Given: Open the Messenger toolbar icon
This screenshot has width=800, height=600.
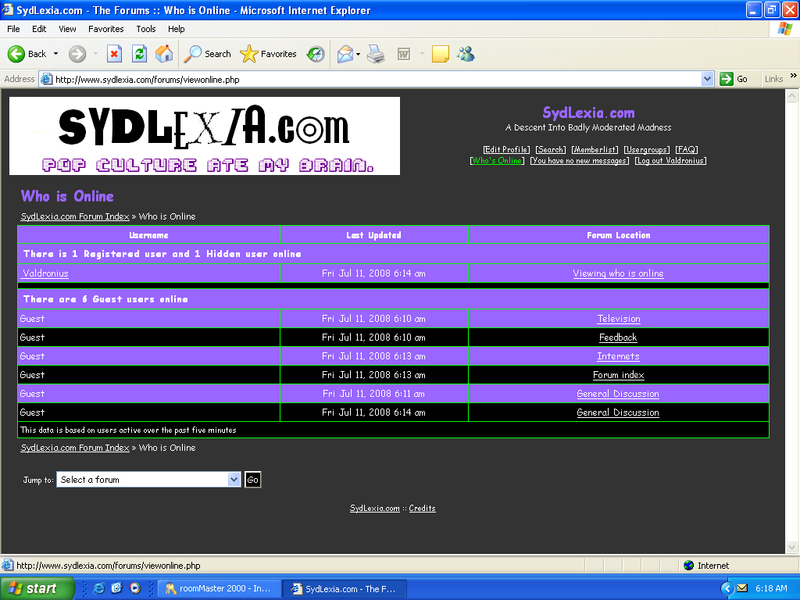Looking at the screenshot, I should [466, 54].
